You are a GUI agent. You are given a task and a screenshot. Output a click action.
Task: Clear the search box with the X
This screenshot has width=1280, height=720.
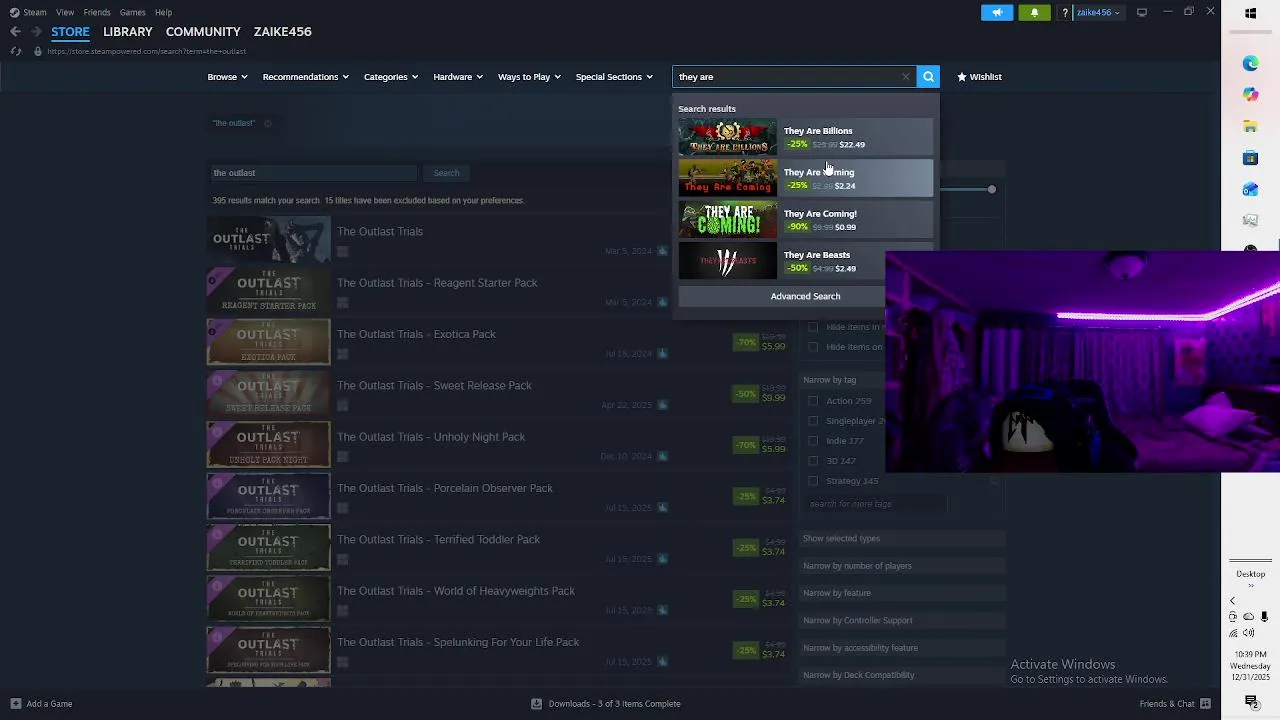(x=906, y=76)
